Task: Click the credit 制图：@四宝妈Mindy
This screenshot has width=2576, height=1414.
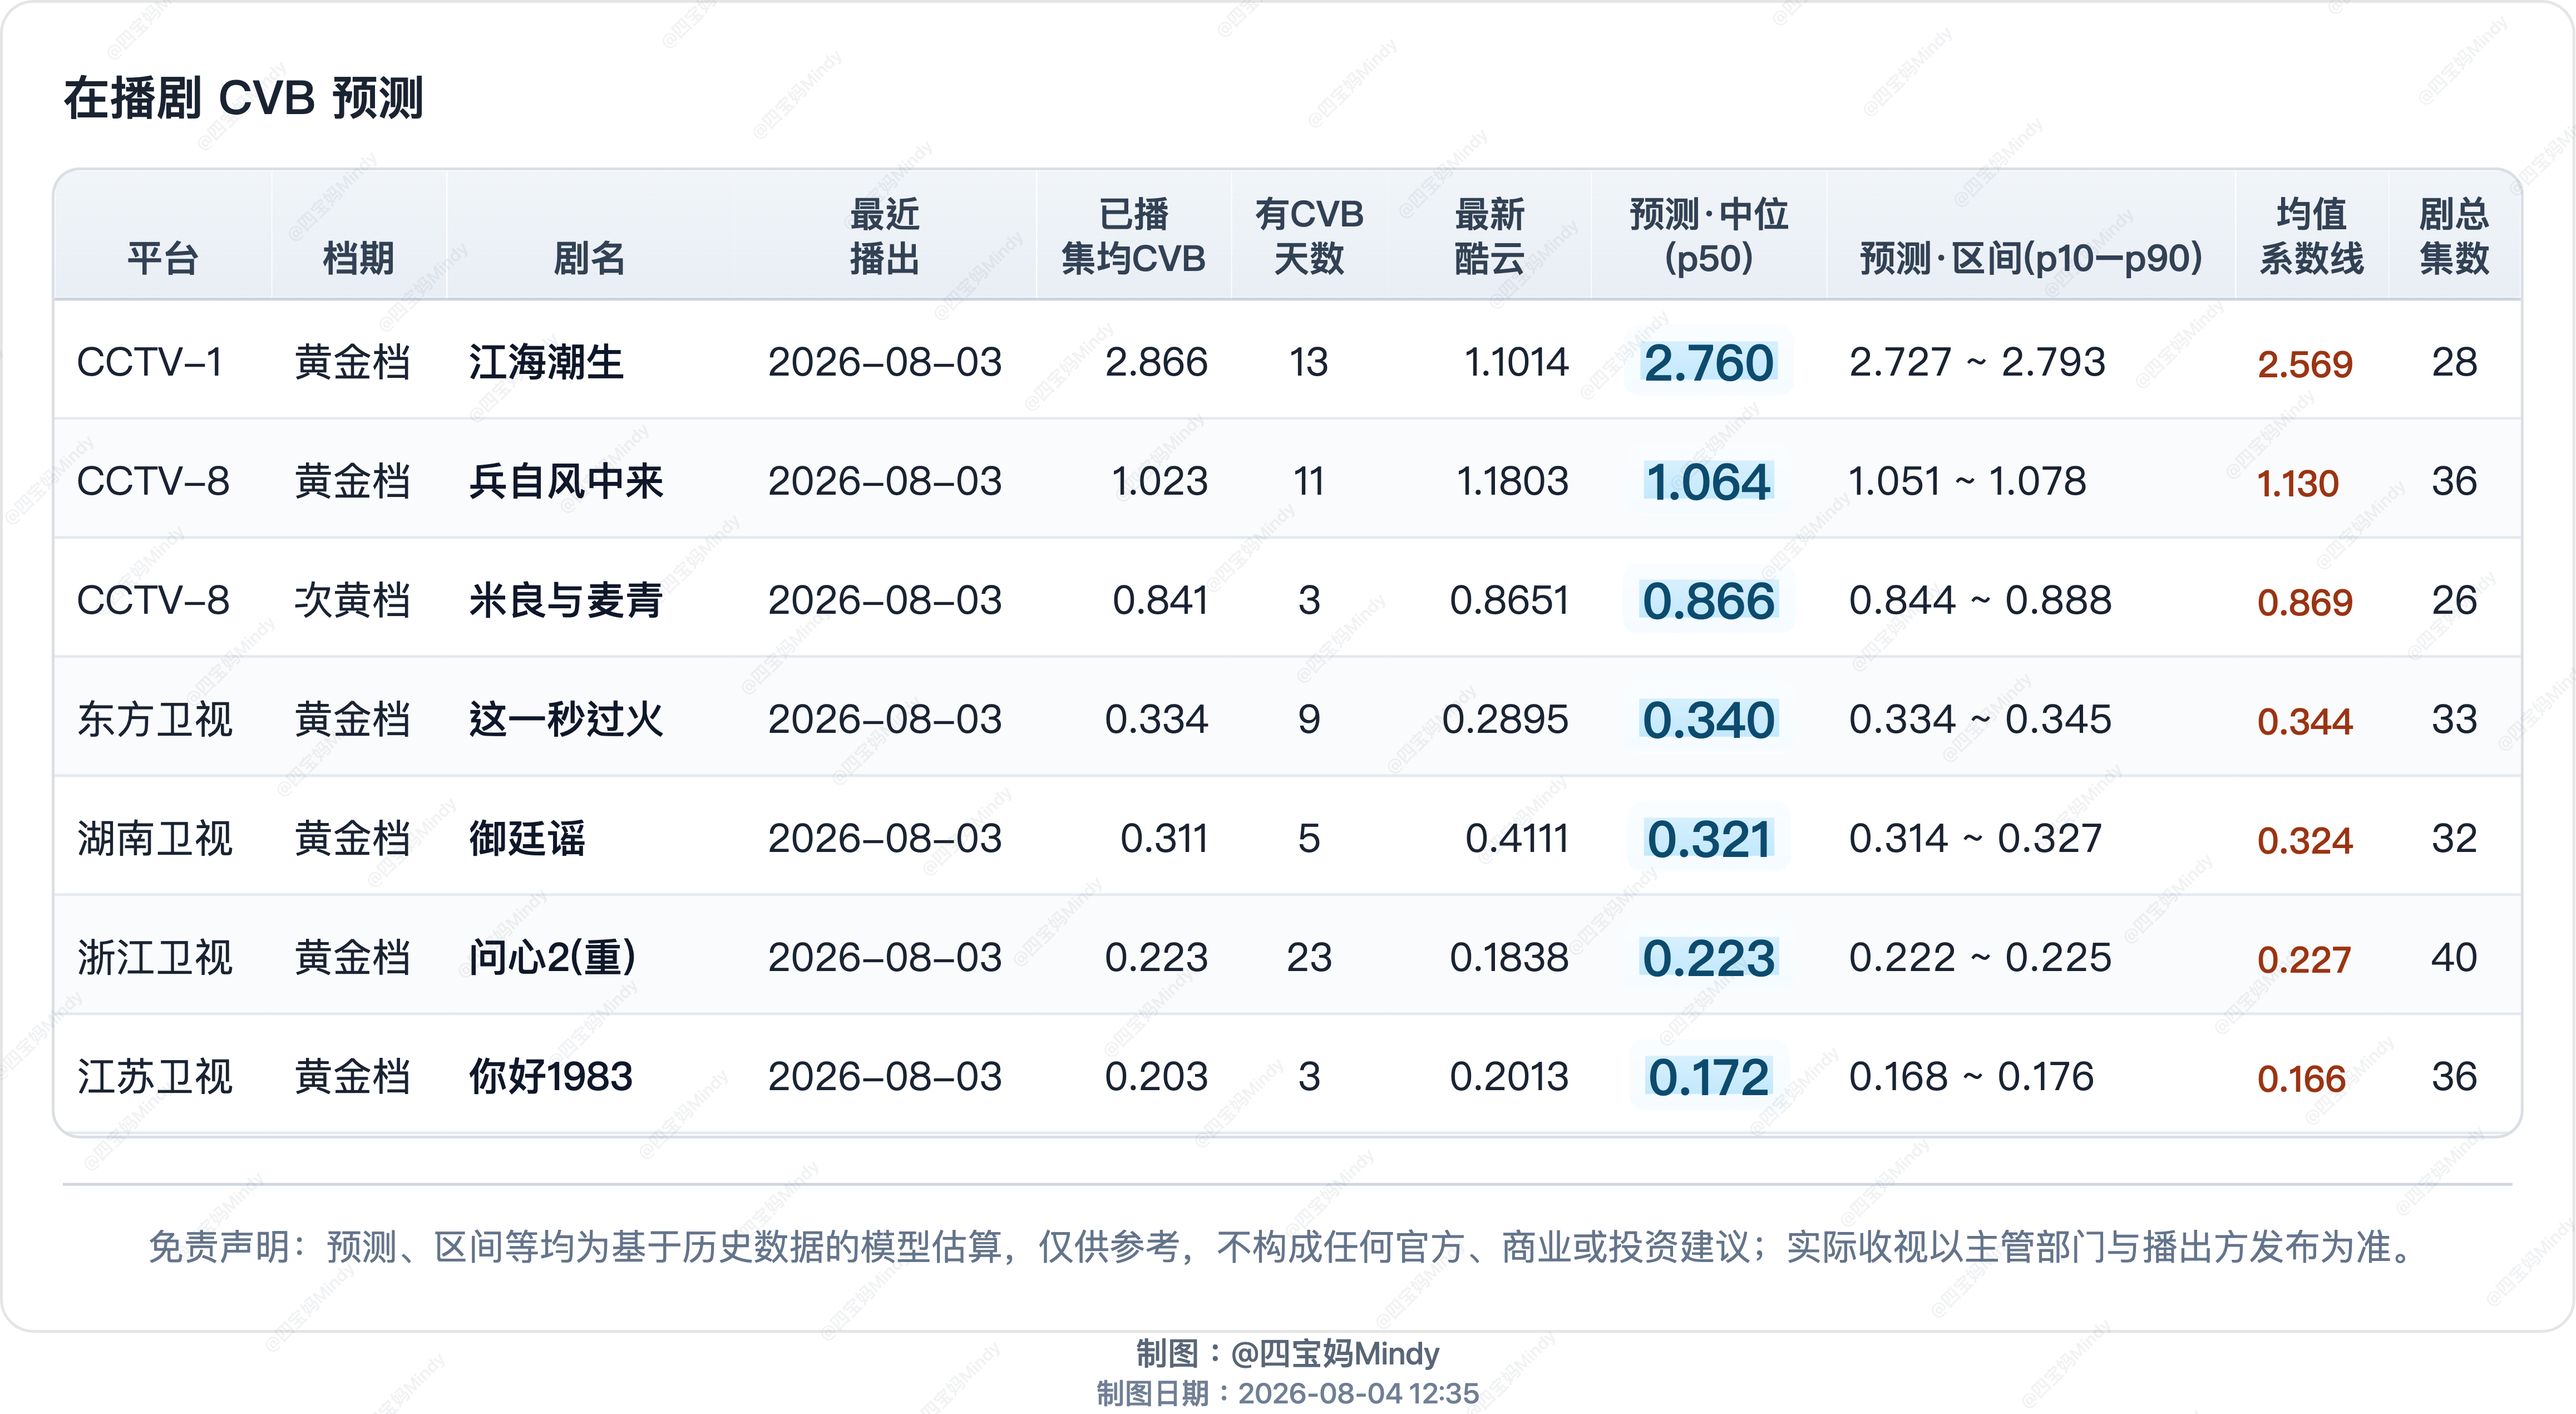Action: point(1287,1353)
